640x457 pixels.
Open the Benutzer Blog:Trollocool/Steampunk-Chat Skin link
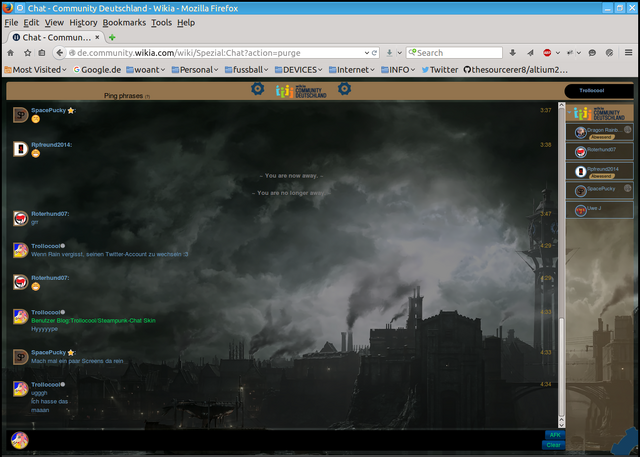[93, 321]
